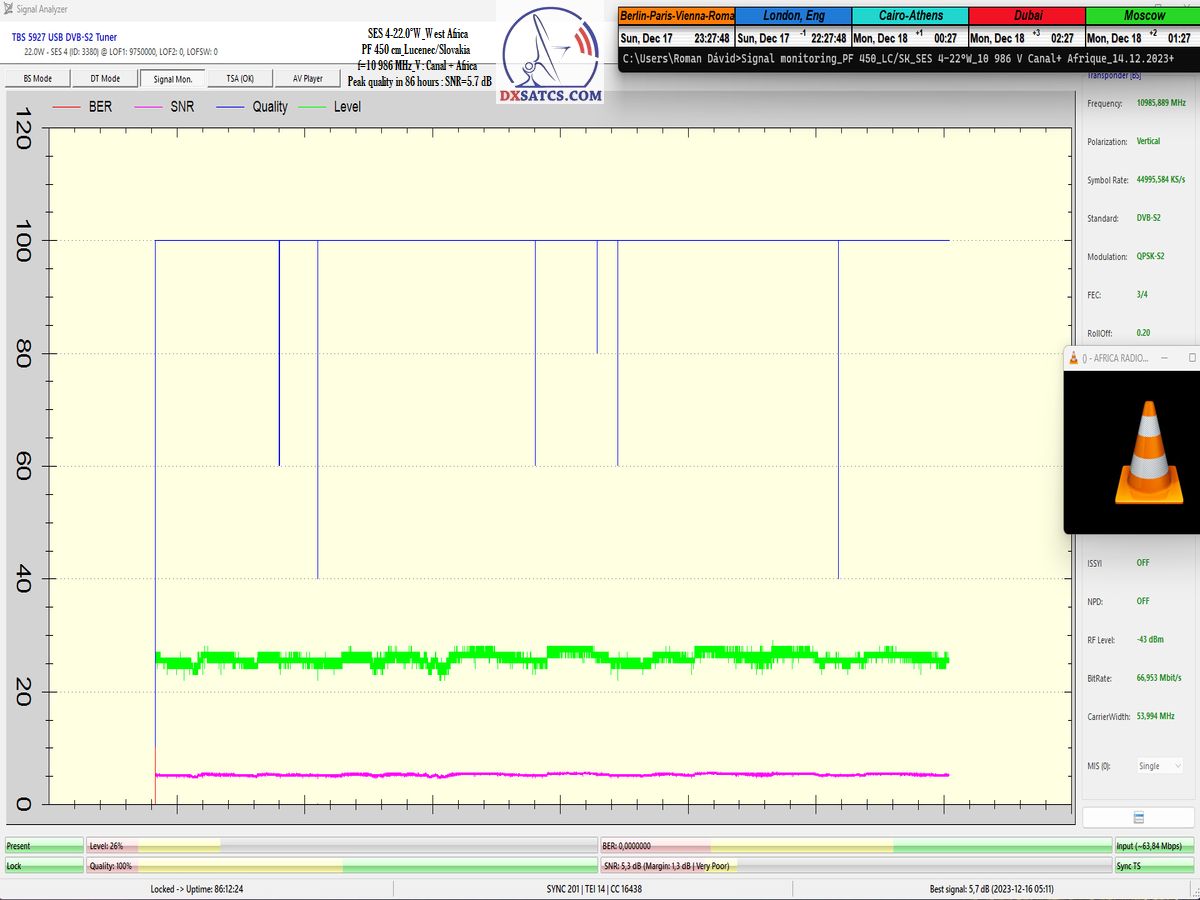Toggle the SNR legend entry
Screen dimensions: 1200x900
169,107
